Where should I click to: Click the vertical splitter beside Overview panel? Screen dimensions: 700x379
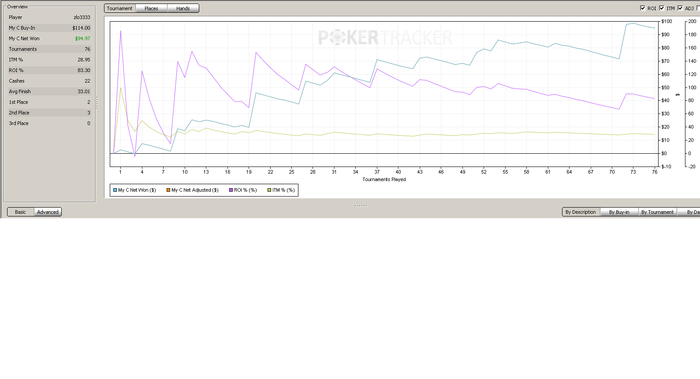coord(97,103)
